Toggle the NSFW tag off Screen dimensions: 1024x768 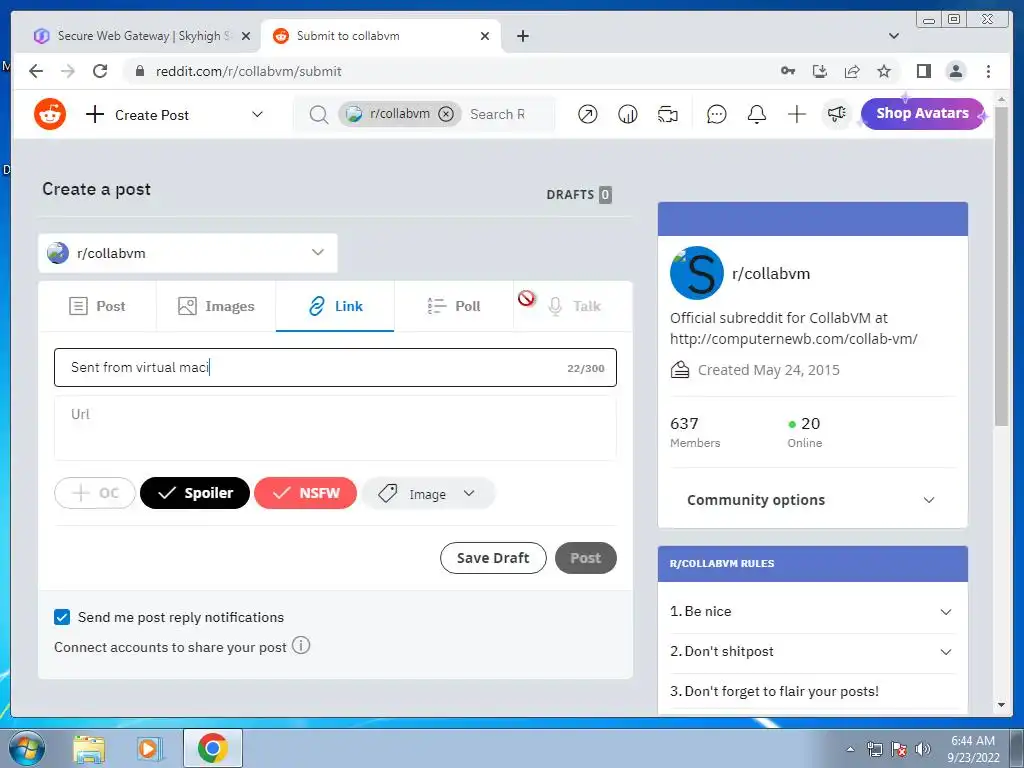[305, 493]
